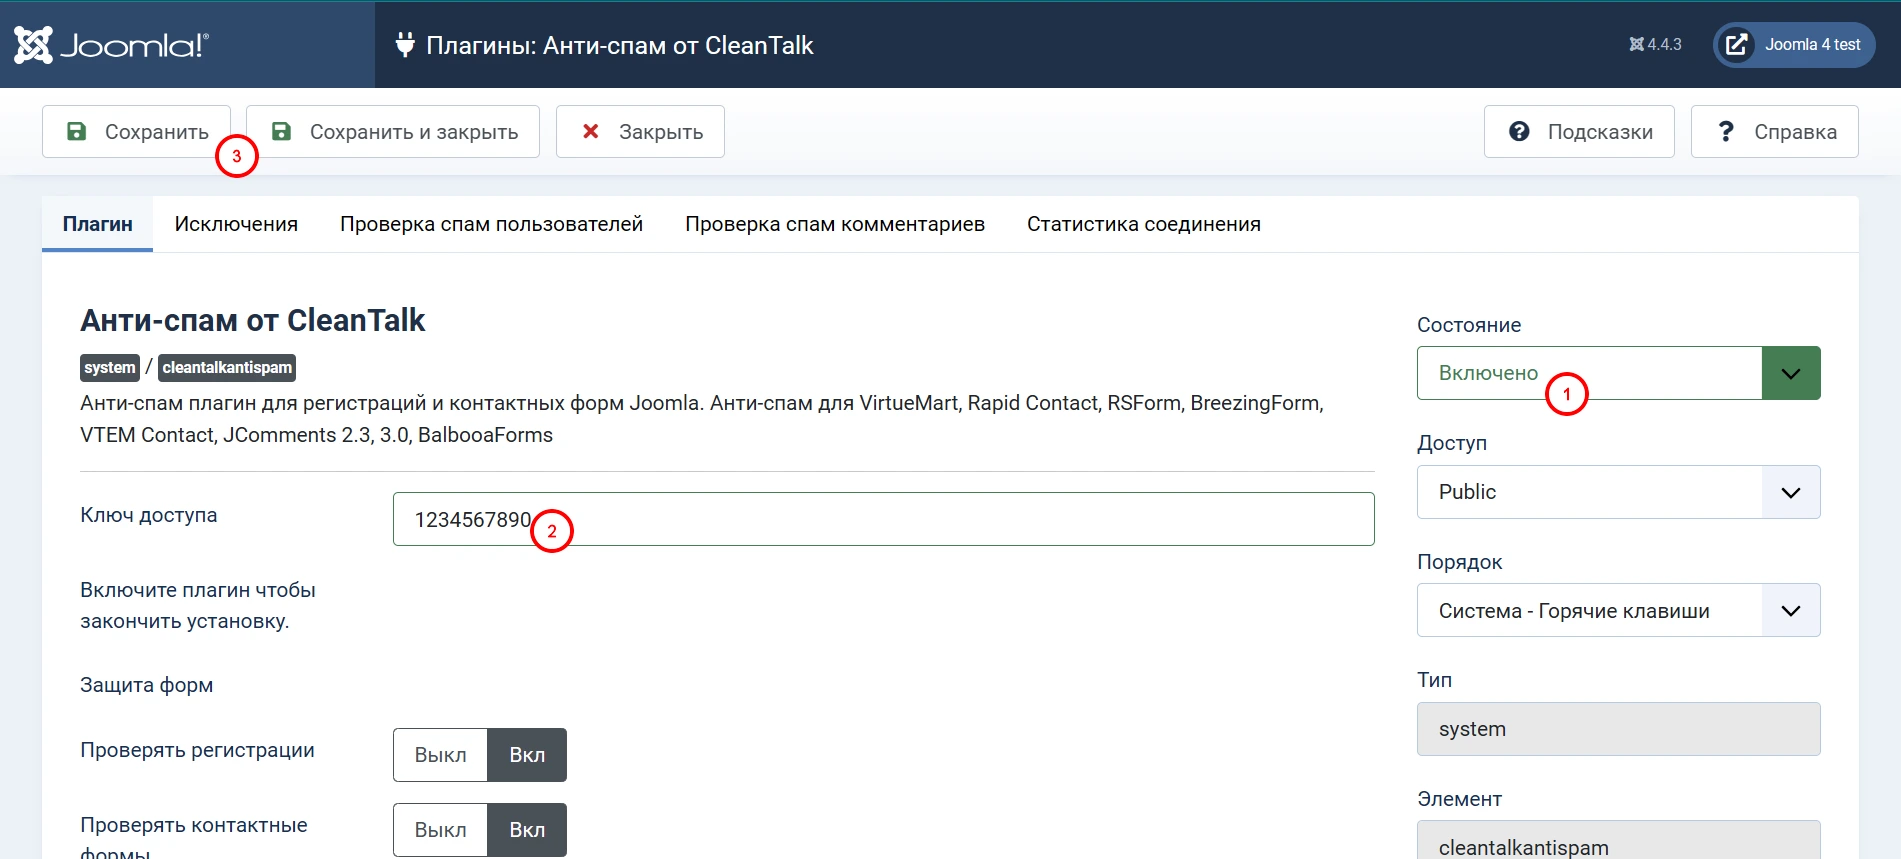Click the question mark icon on Справка
1901x859 pixels.
[x=1726, y=131]
